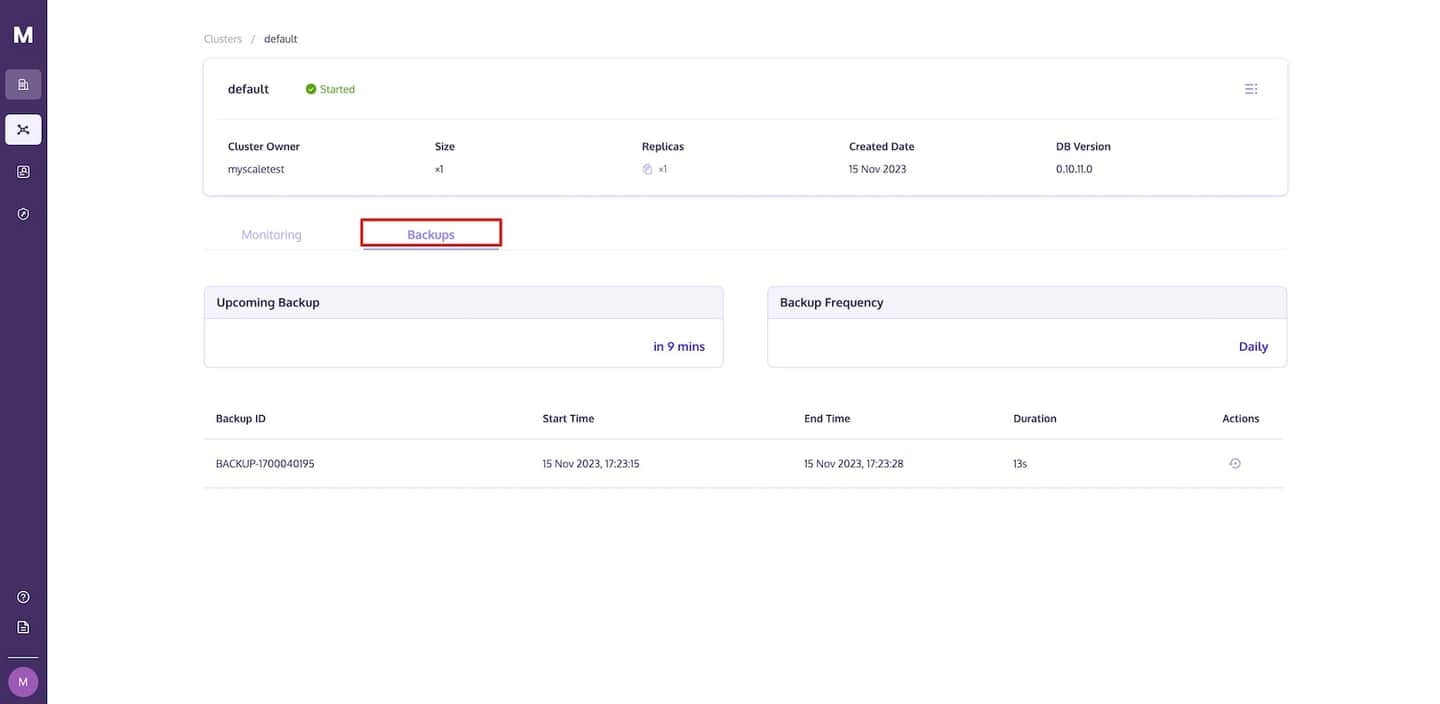The height and width of the screenshot is (704, 1440).
Task: Click the green Started status icon
Action: pyautogui.click(x=311, y=89)
